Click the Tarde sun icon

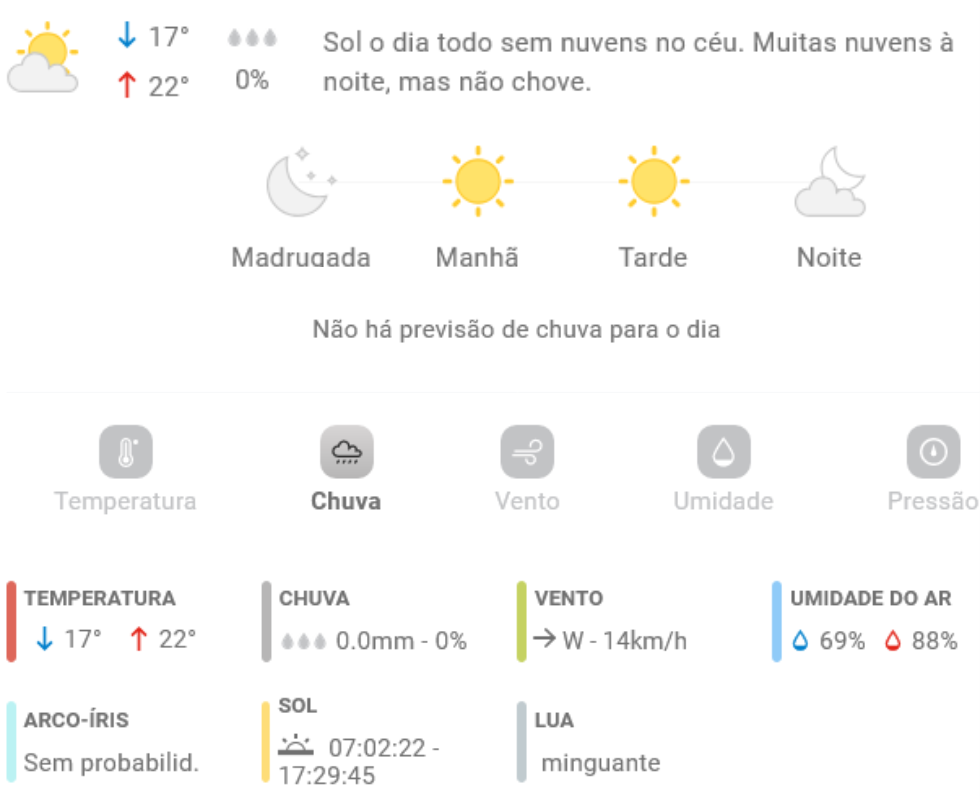pos(653,182)
